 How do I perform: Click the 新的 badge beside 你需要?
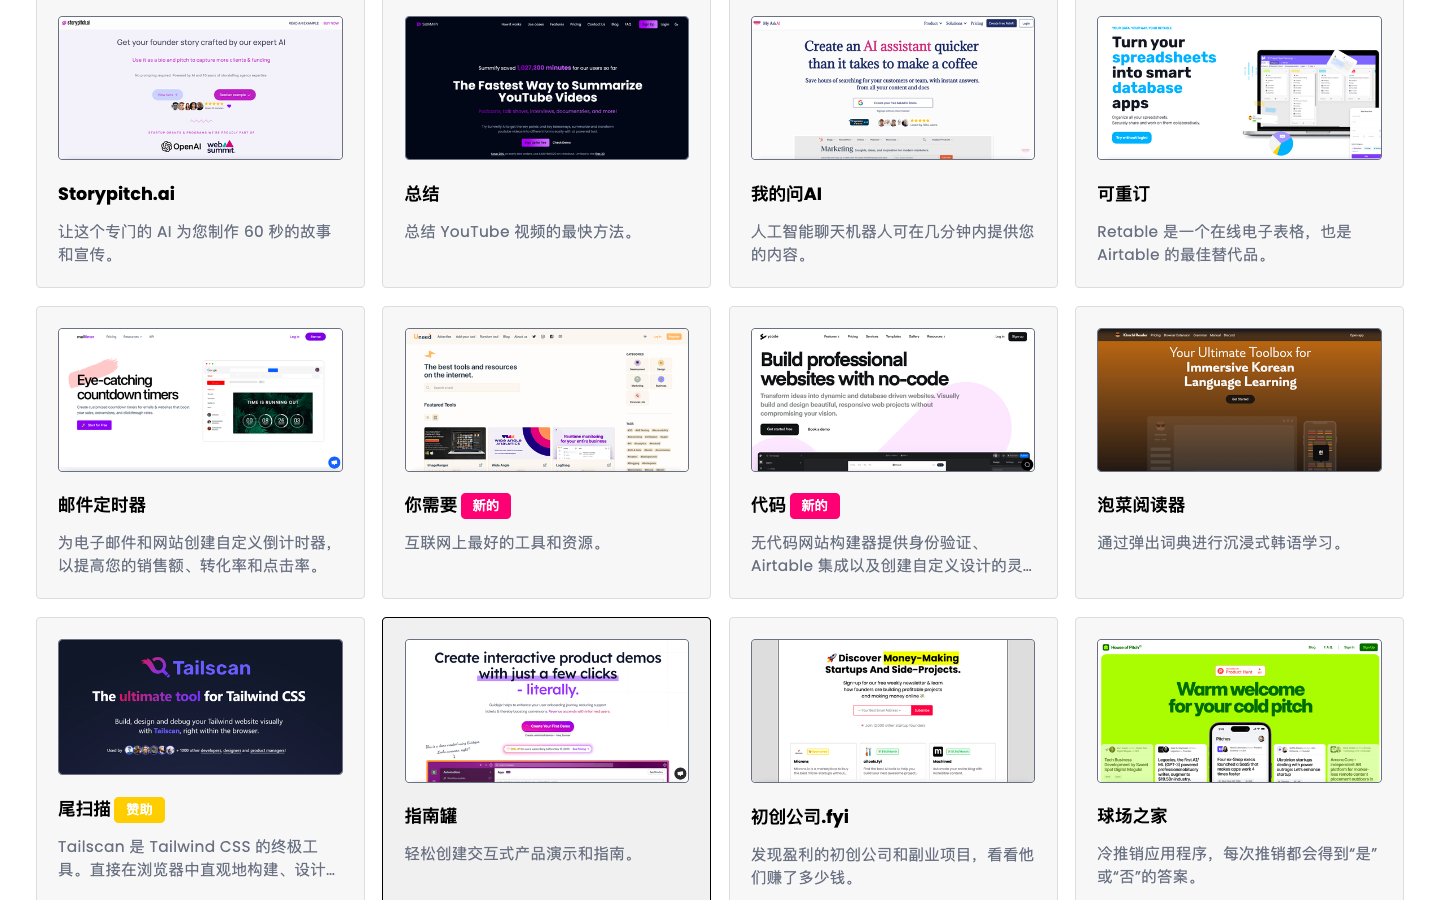tap(486, 506)
